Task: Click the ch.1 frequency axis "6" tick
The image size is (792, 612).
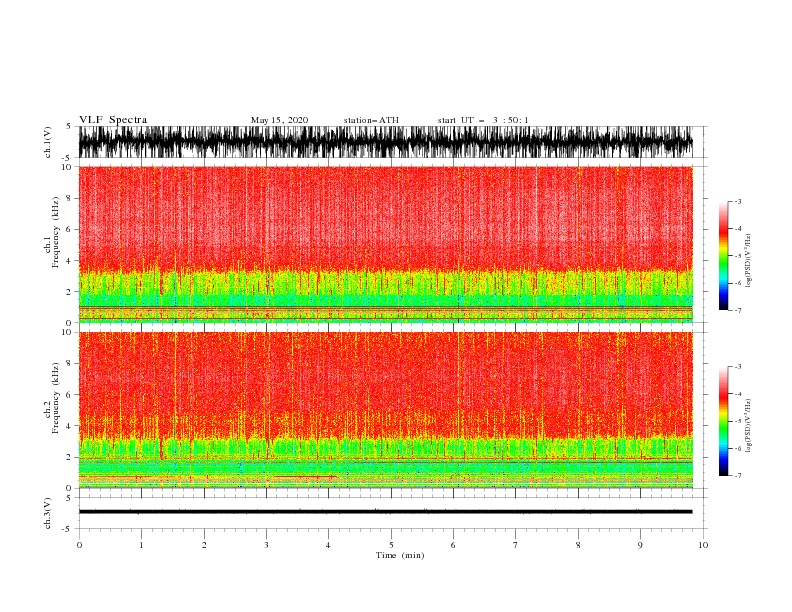Action: pos(69,229)
